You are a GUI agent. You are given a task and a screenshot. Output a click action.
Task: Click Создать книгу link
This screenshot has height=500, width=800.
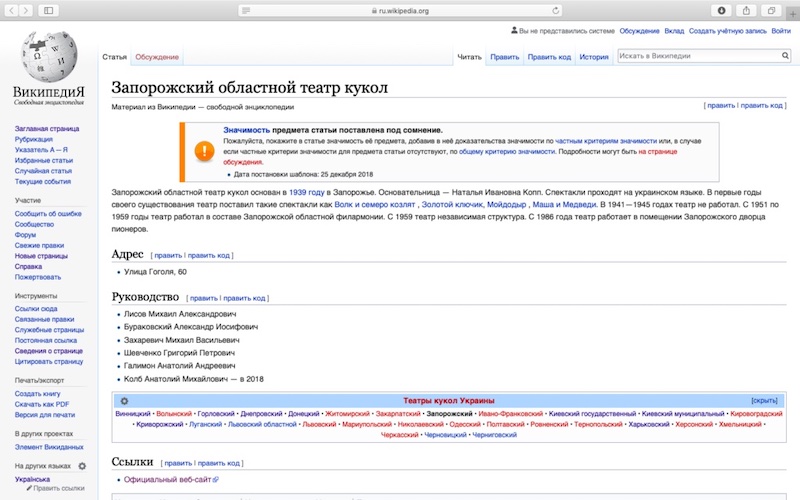pos(37,394)
